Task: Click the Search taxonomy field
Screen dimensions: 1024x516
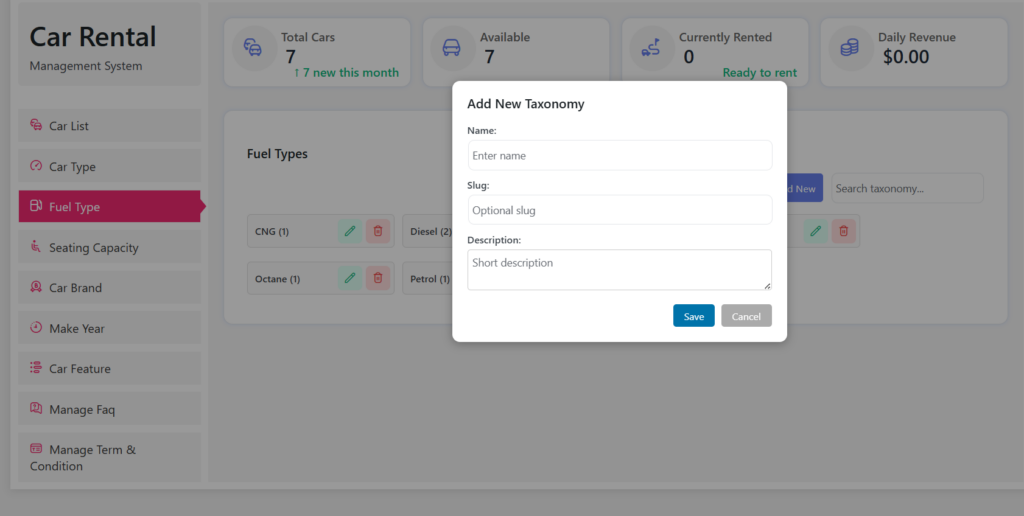Action: [907, 188]
